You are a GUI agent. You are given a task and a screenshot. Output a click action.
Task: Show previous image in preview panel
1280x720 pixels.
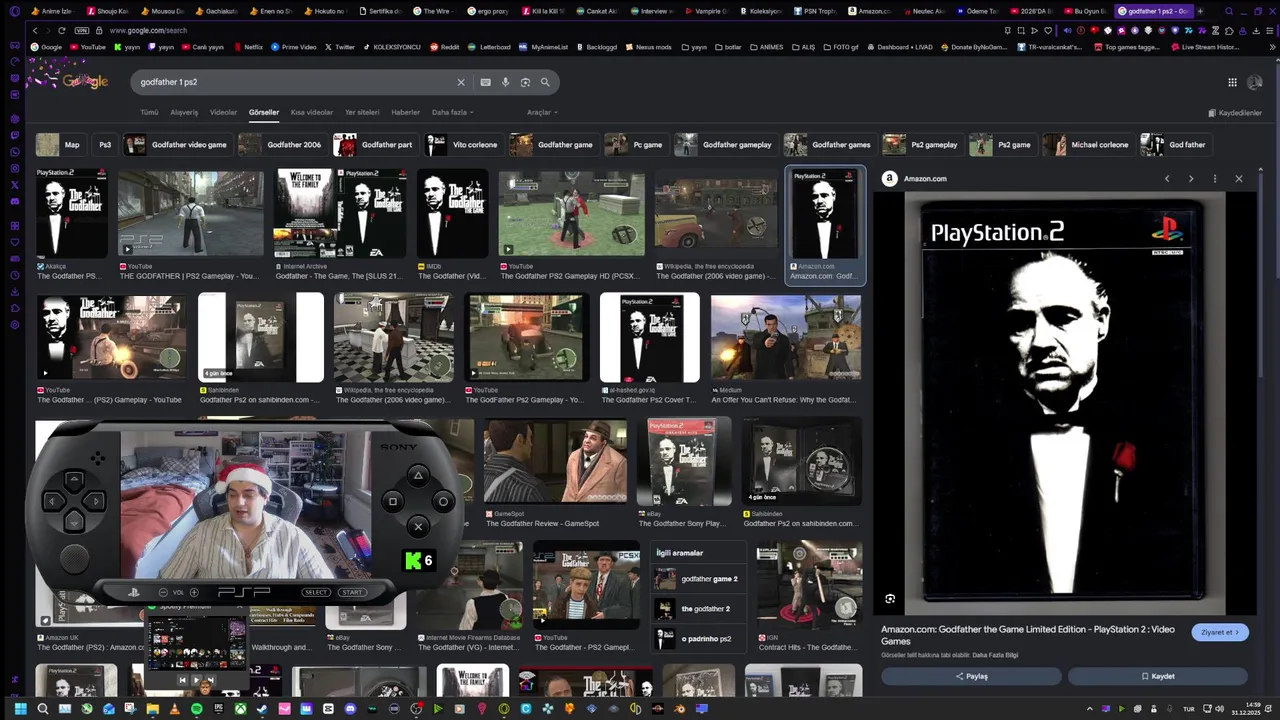(1167, 178)
